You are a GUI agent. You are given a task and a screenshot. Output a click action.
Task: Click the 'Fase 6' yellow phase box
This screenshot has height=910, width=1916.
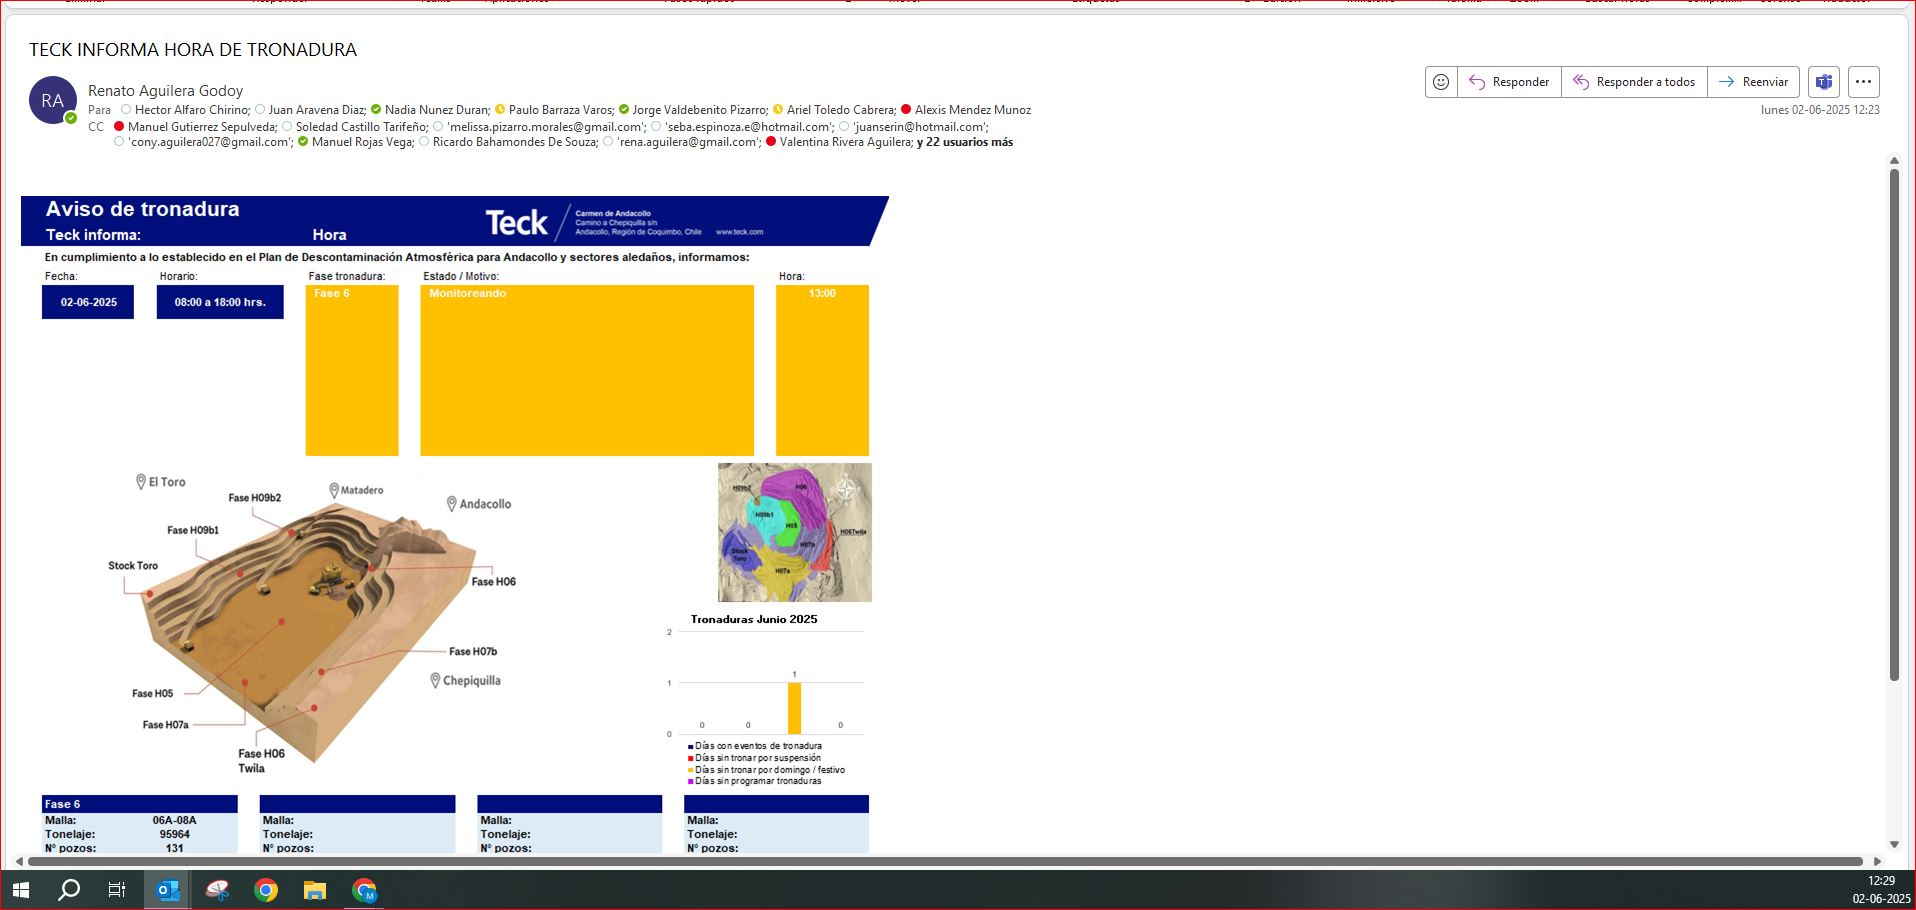click(352, 370)
